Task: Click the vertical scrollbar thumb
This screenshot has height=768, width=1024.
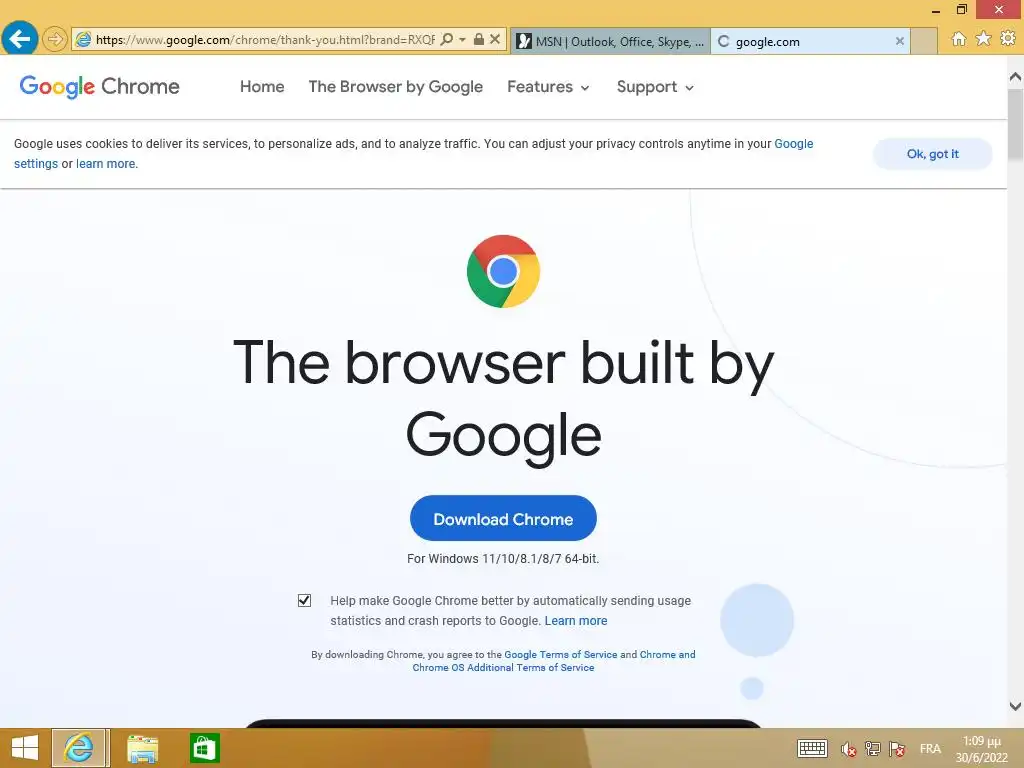Action: 1015,124
